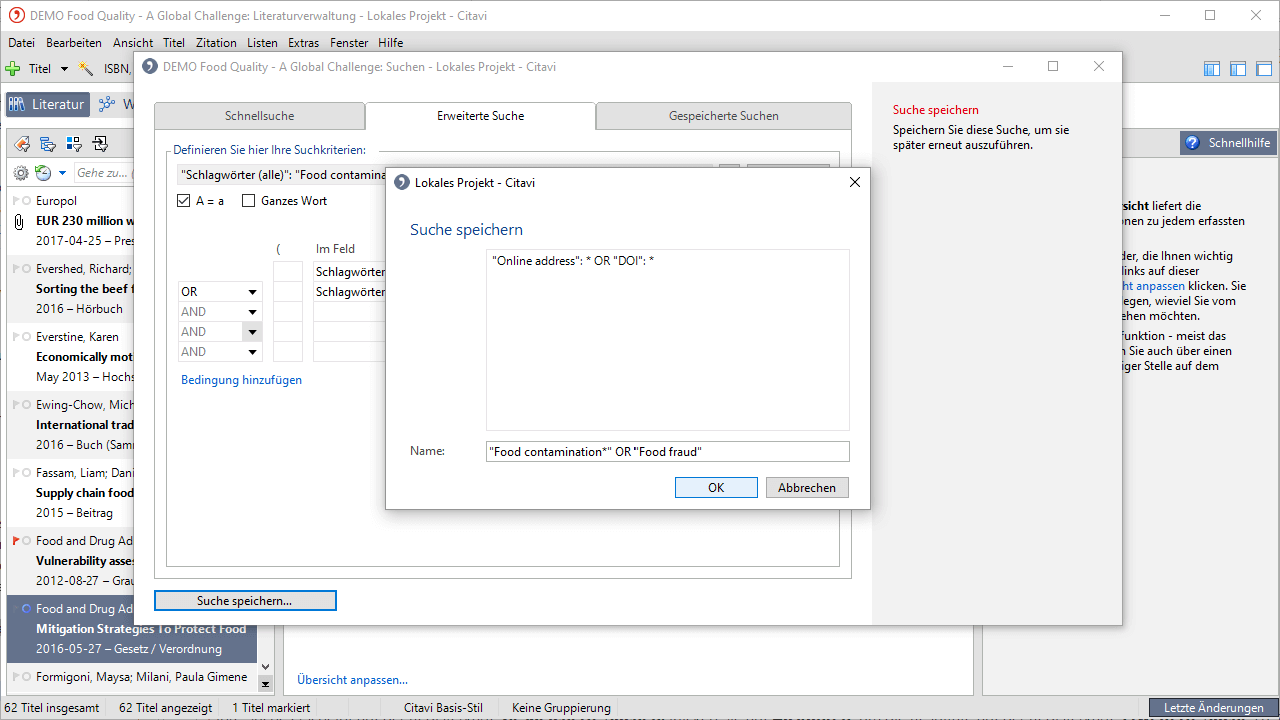Screen dimensions: 1280x720
Task: Toggle the 'A = a' case checkbox
Action: pyautogui.click(x=183, y=201)
